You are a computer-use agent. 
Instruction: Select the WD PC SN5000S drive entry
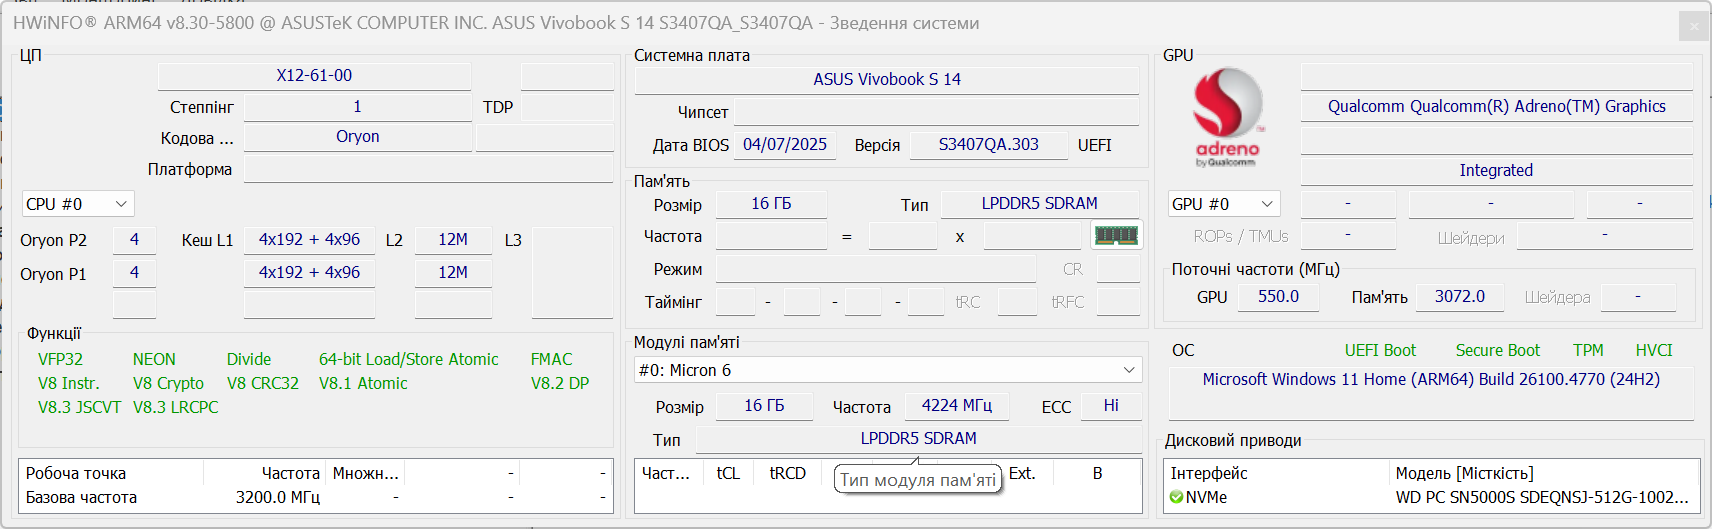tap(1542, 497)
